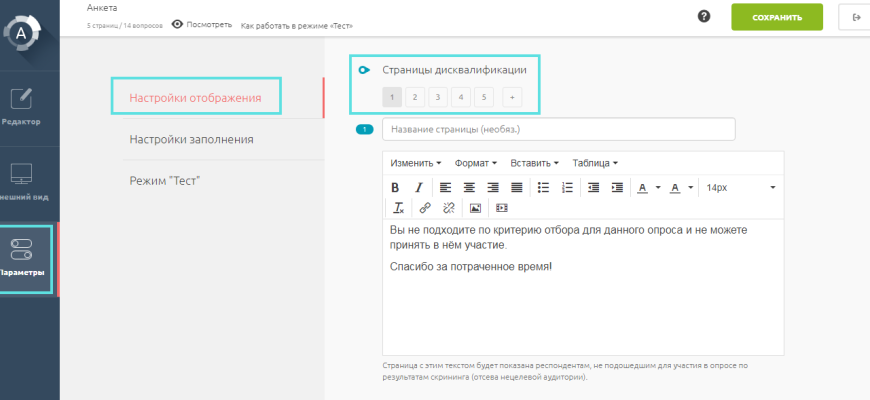Screen dimensions: 870x400
Task: Select the Настройки заполнения tab
Action: pos(191,140)
